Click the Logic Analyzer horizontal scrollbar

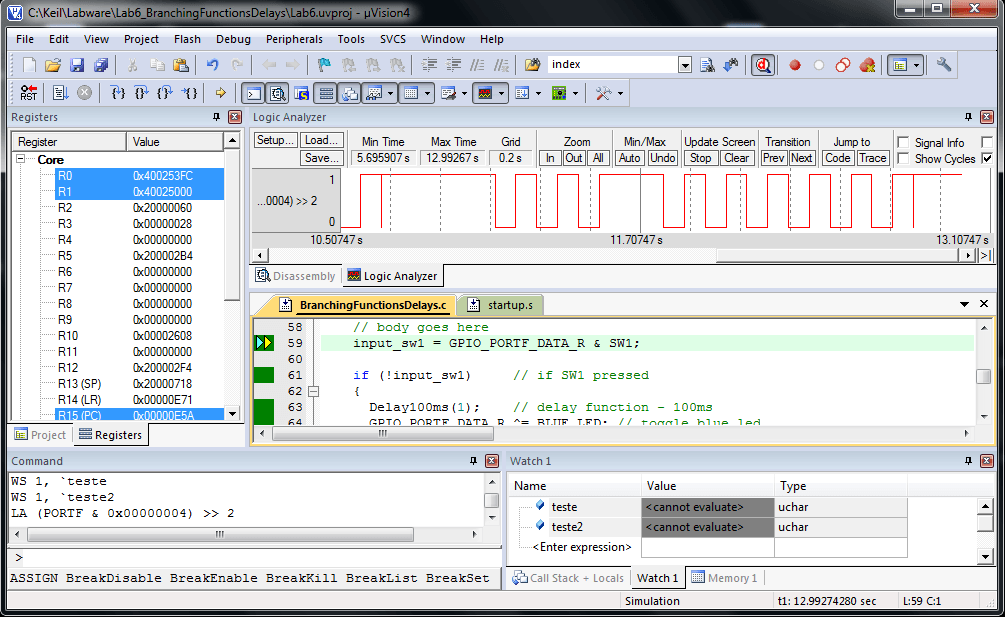pos(615,255)
